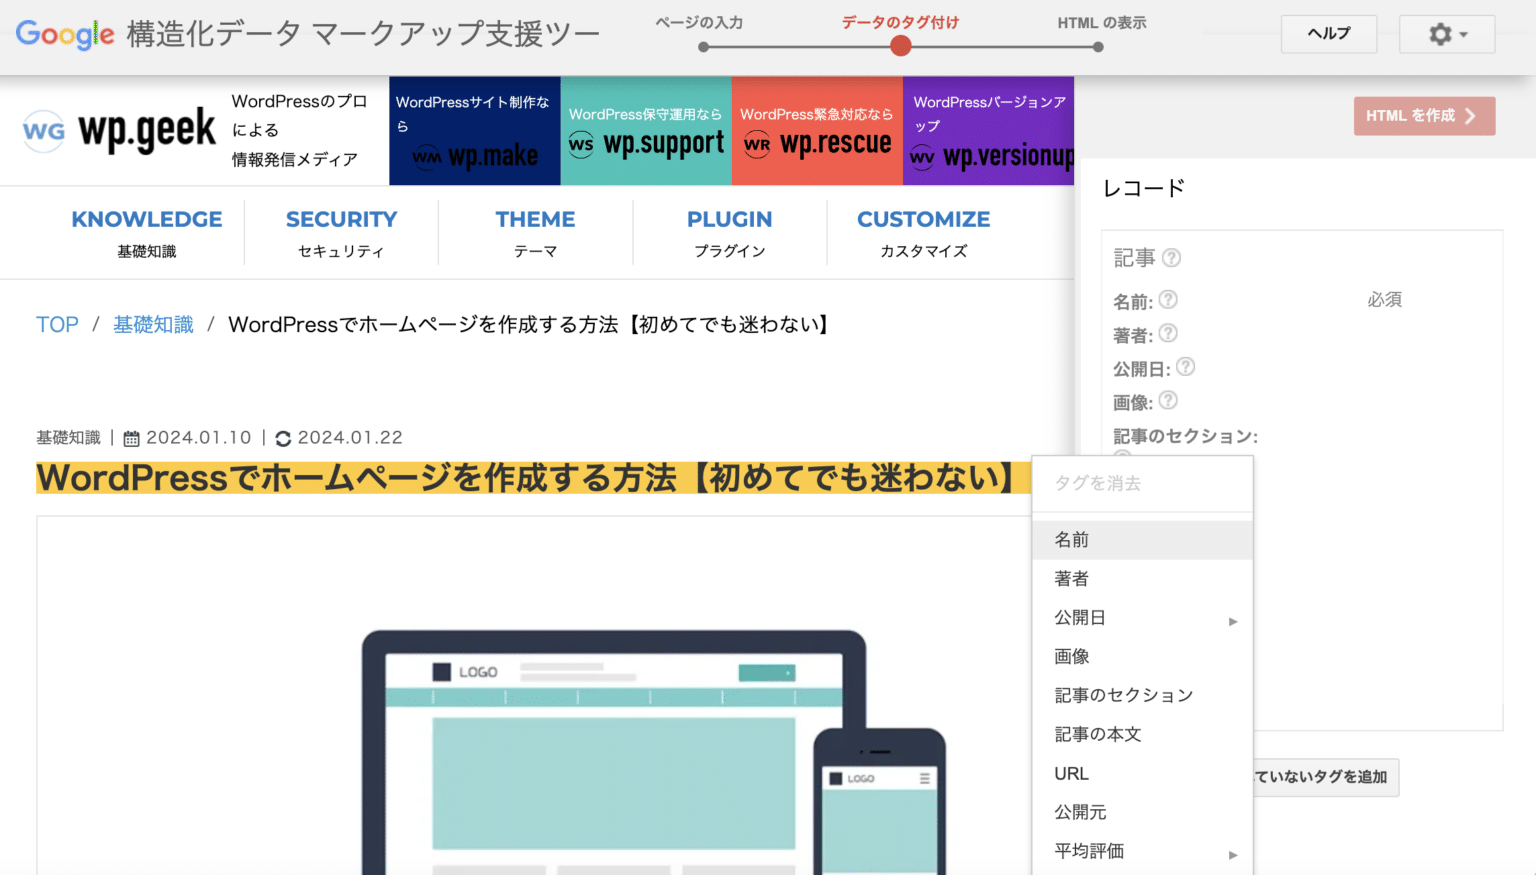This screenshot has height=875, width=1536.
Task: Select the WV wp.versionup logo icon
Action: pos(925,157)
